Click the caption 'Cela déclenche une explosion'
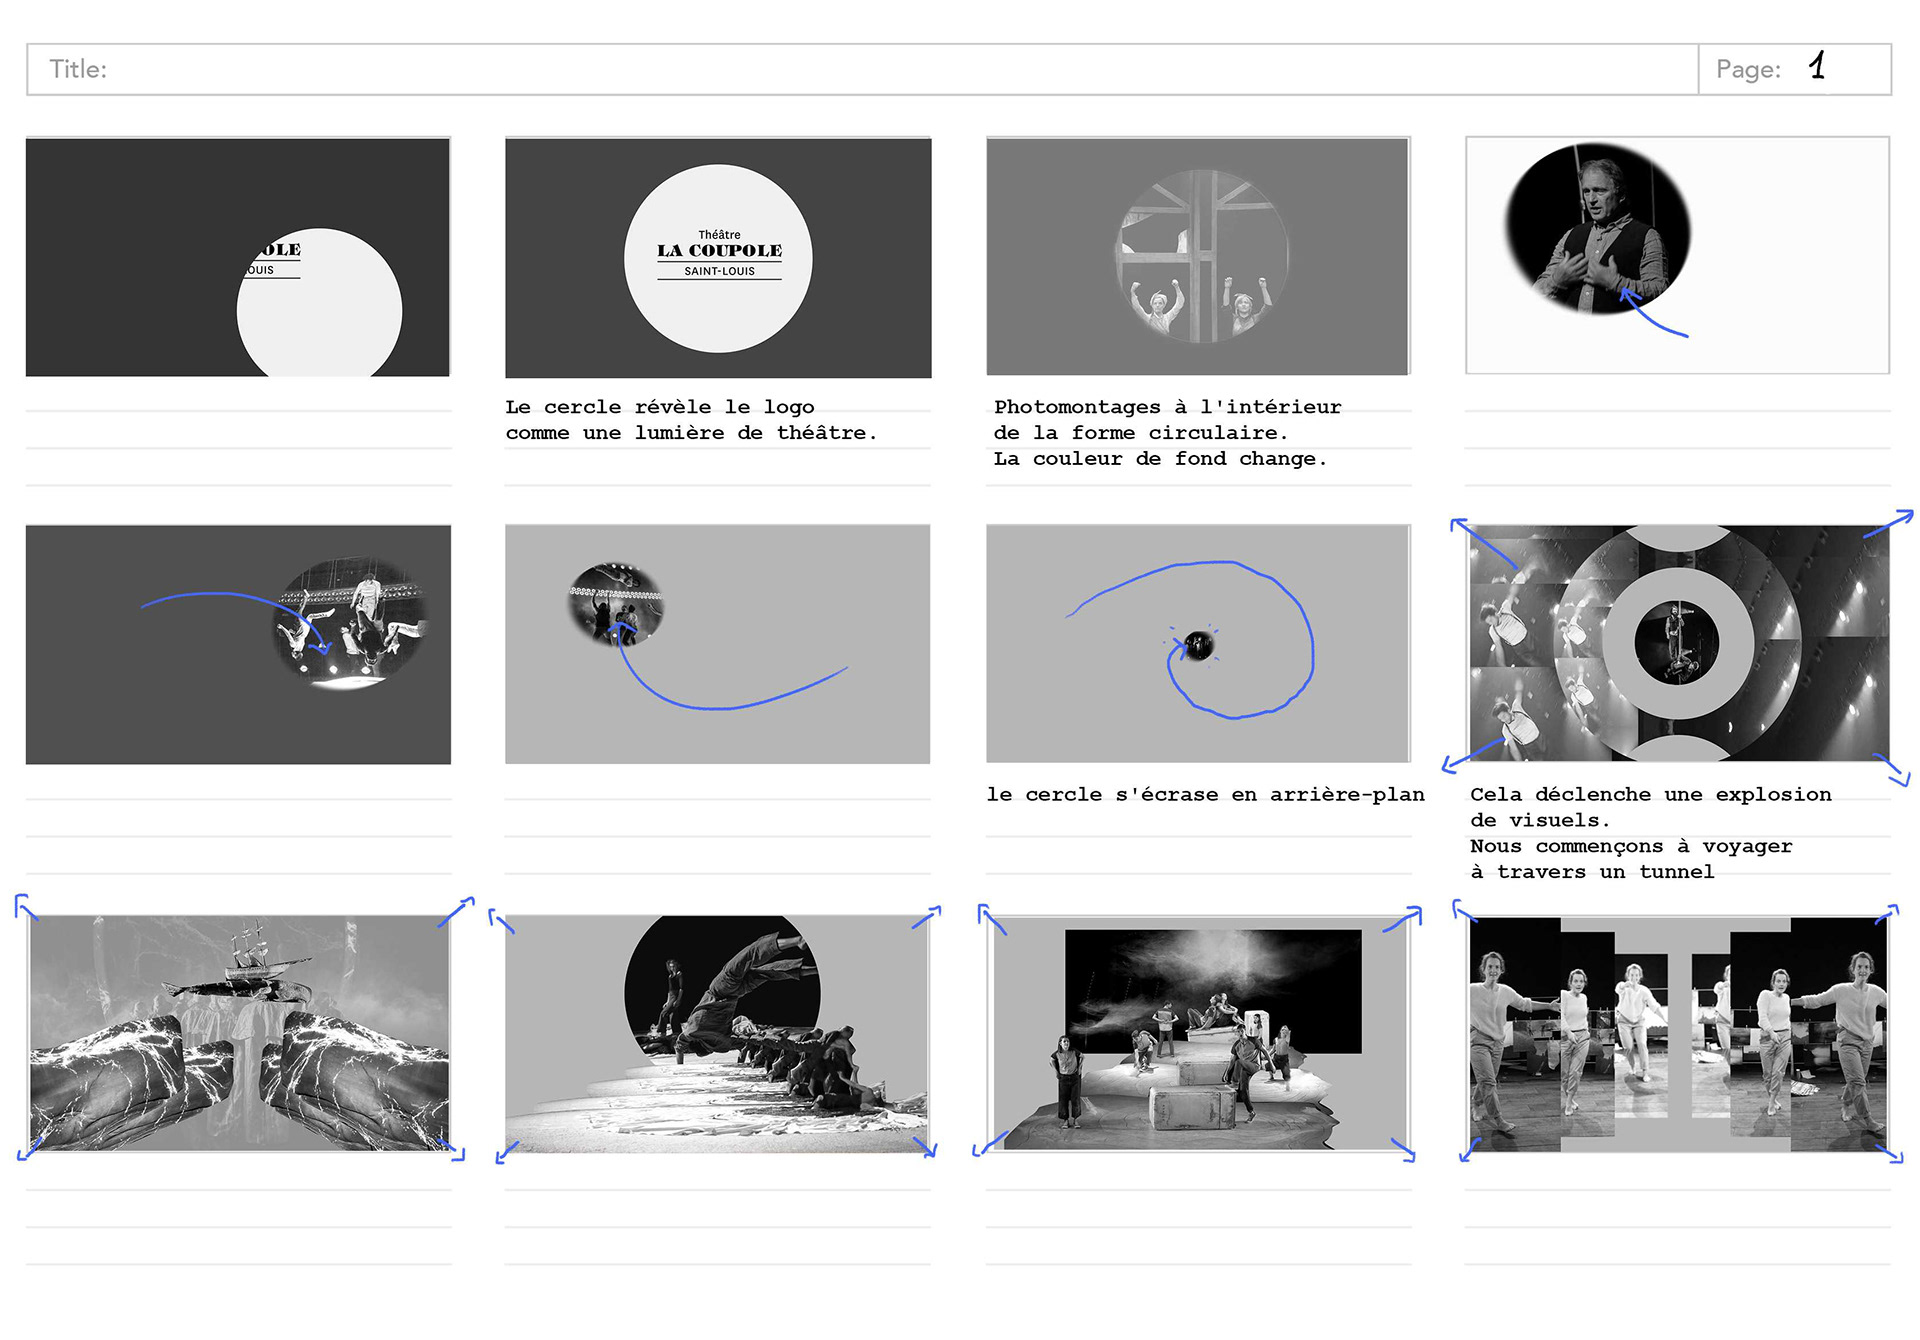The image size is (1920, 1340). pyautogui.click(x=1651, y=795)
